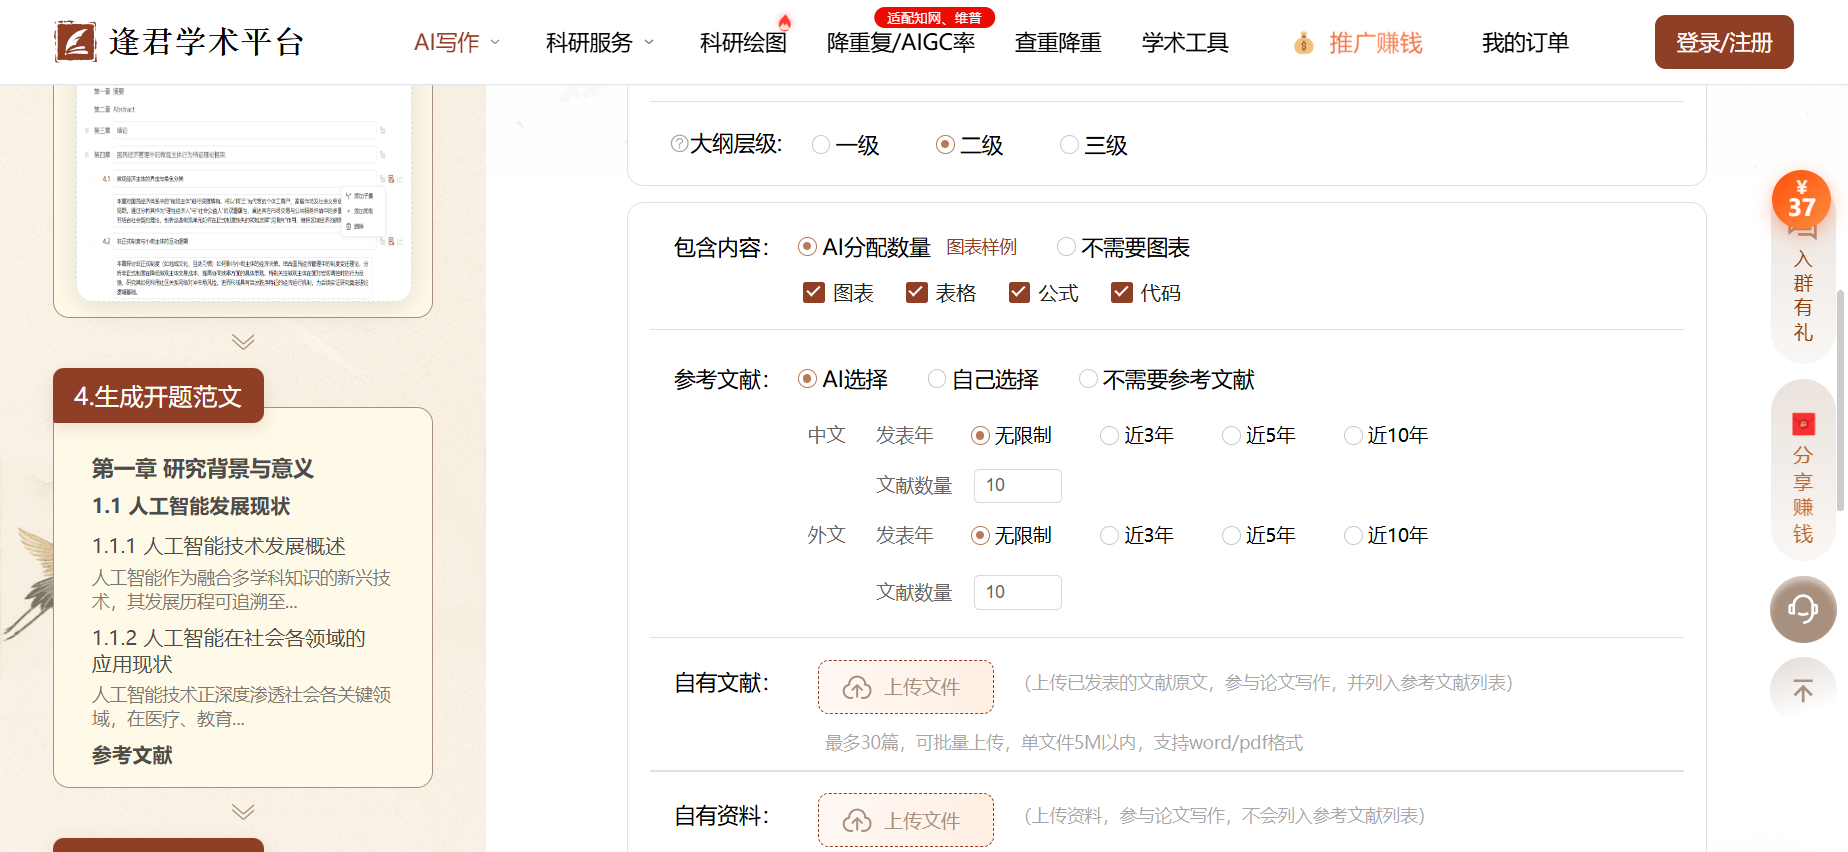The image size is (1848, 852).
Task: Click the 中文 文献数量 input field
Action: 1017,486
